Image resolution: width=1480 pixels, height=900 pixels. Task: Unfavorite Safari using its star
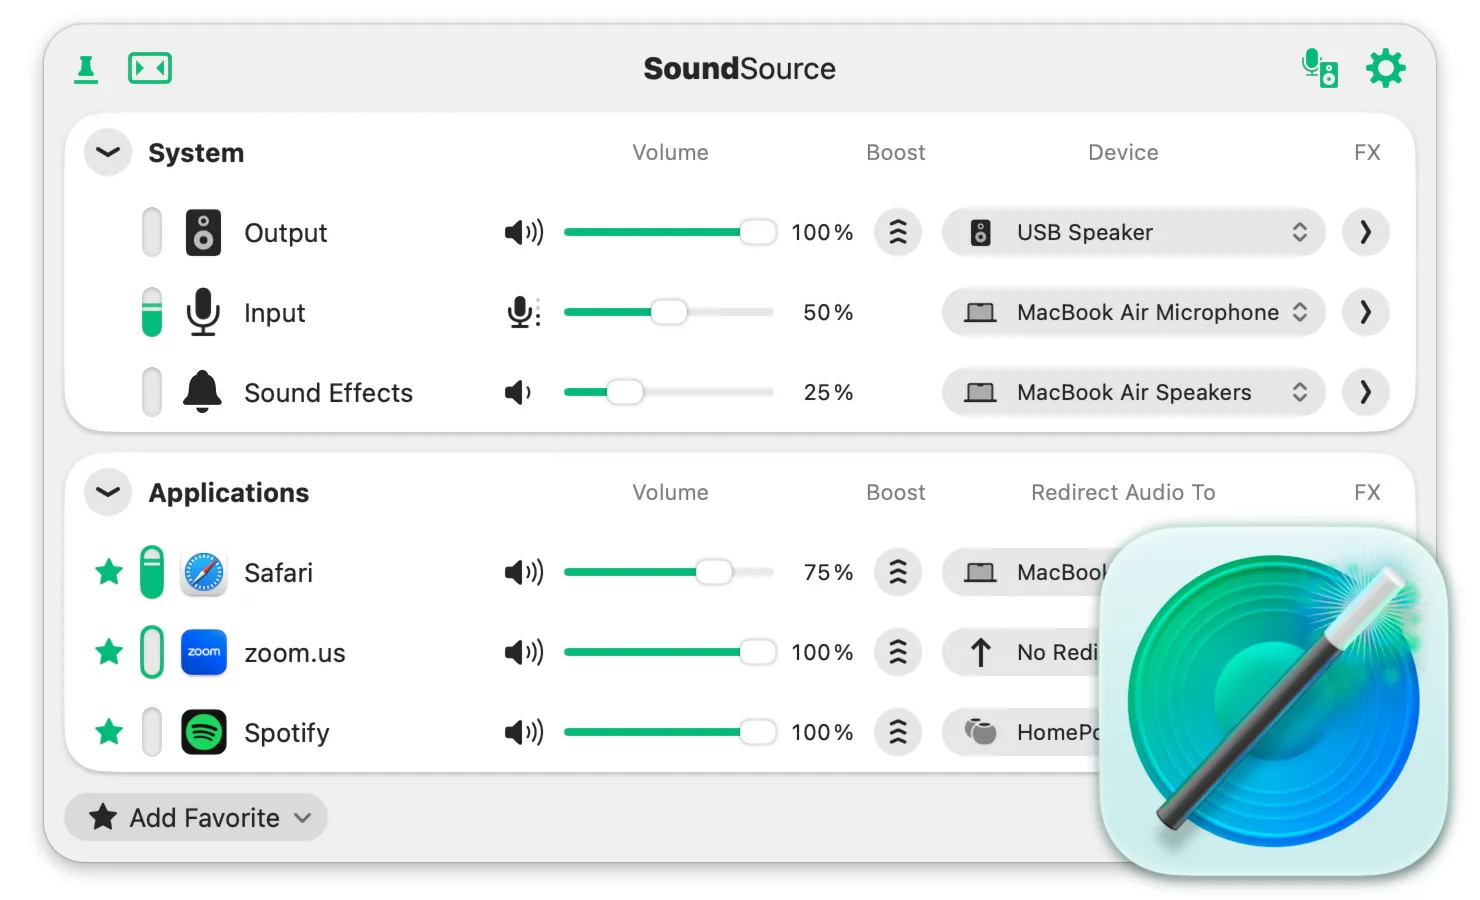coord(109,572)
